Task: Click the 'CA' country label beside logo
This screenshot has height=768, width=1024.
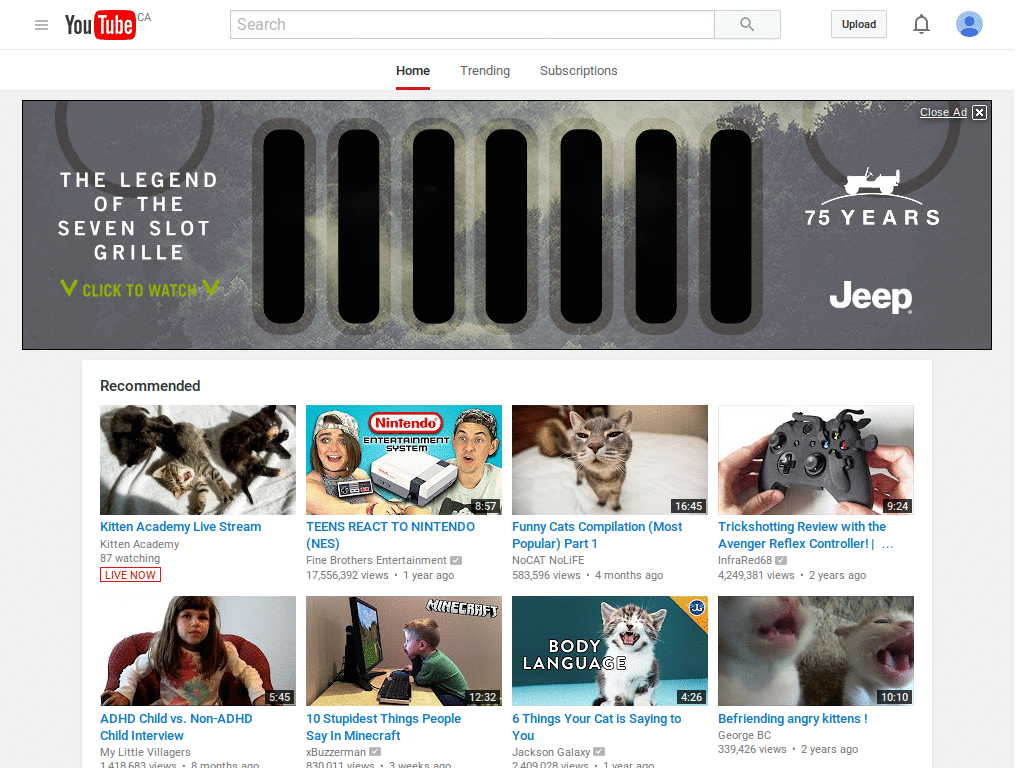Action: (x=144, y=17)
